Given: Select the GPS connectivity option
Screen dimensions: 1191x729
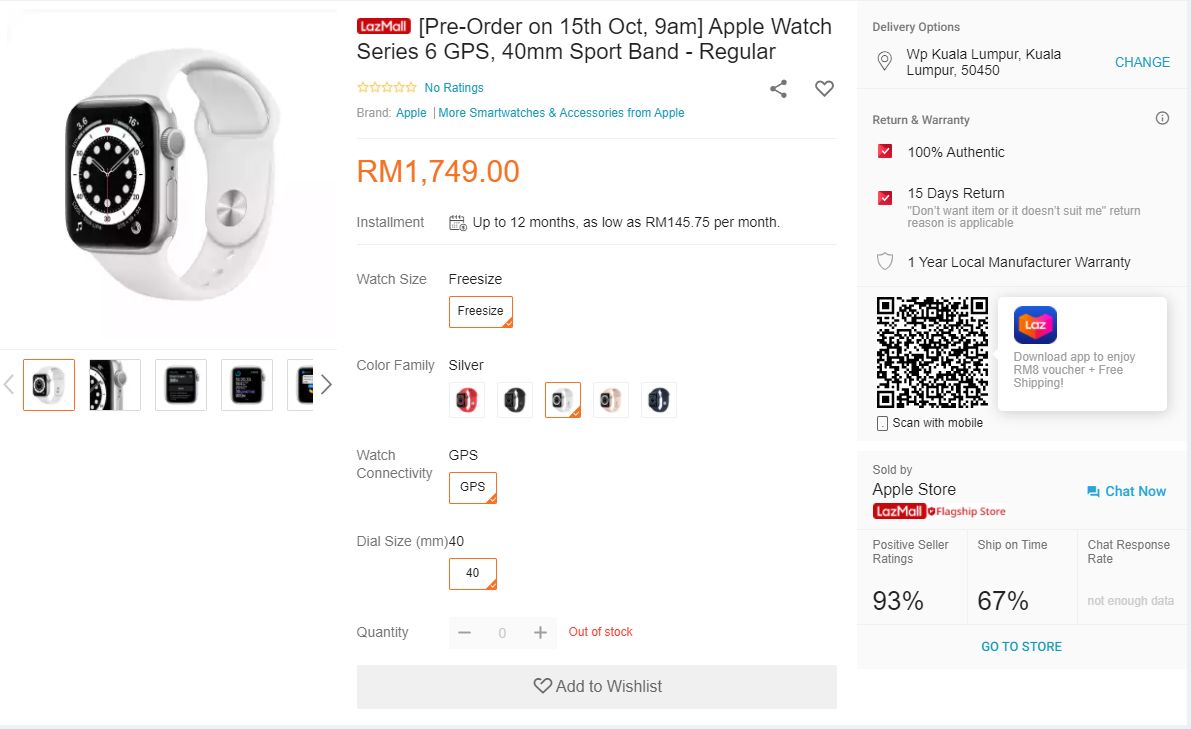Looking at the screenshot, I should [x=473, y=488].
